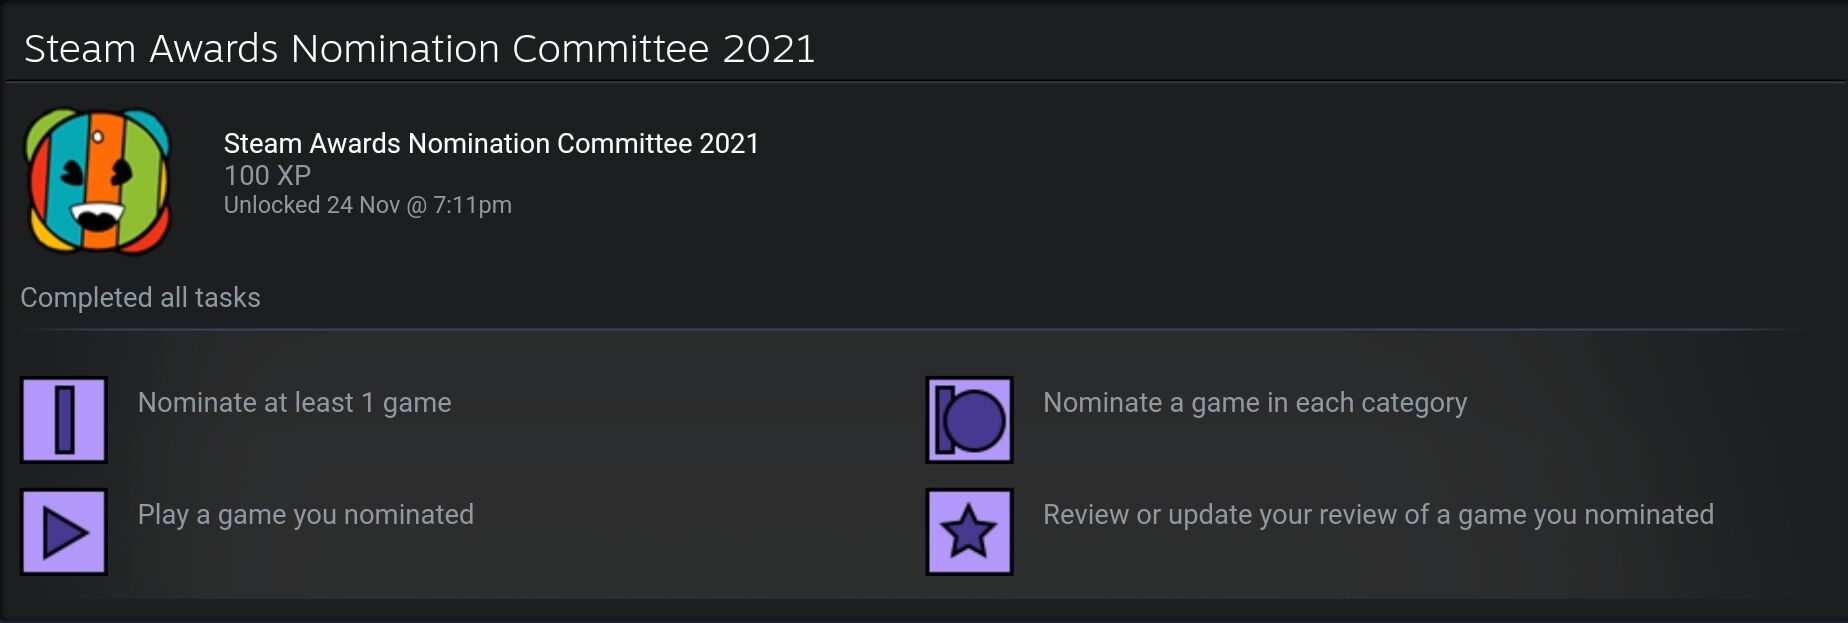Open the colorful striped face badge image
The height and width of the screenshot is (623, 1848).
point(98,181)
